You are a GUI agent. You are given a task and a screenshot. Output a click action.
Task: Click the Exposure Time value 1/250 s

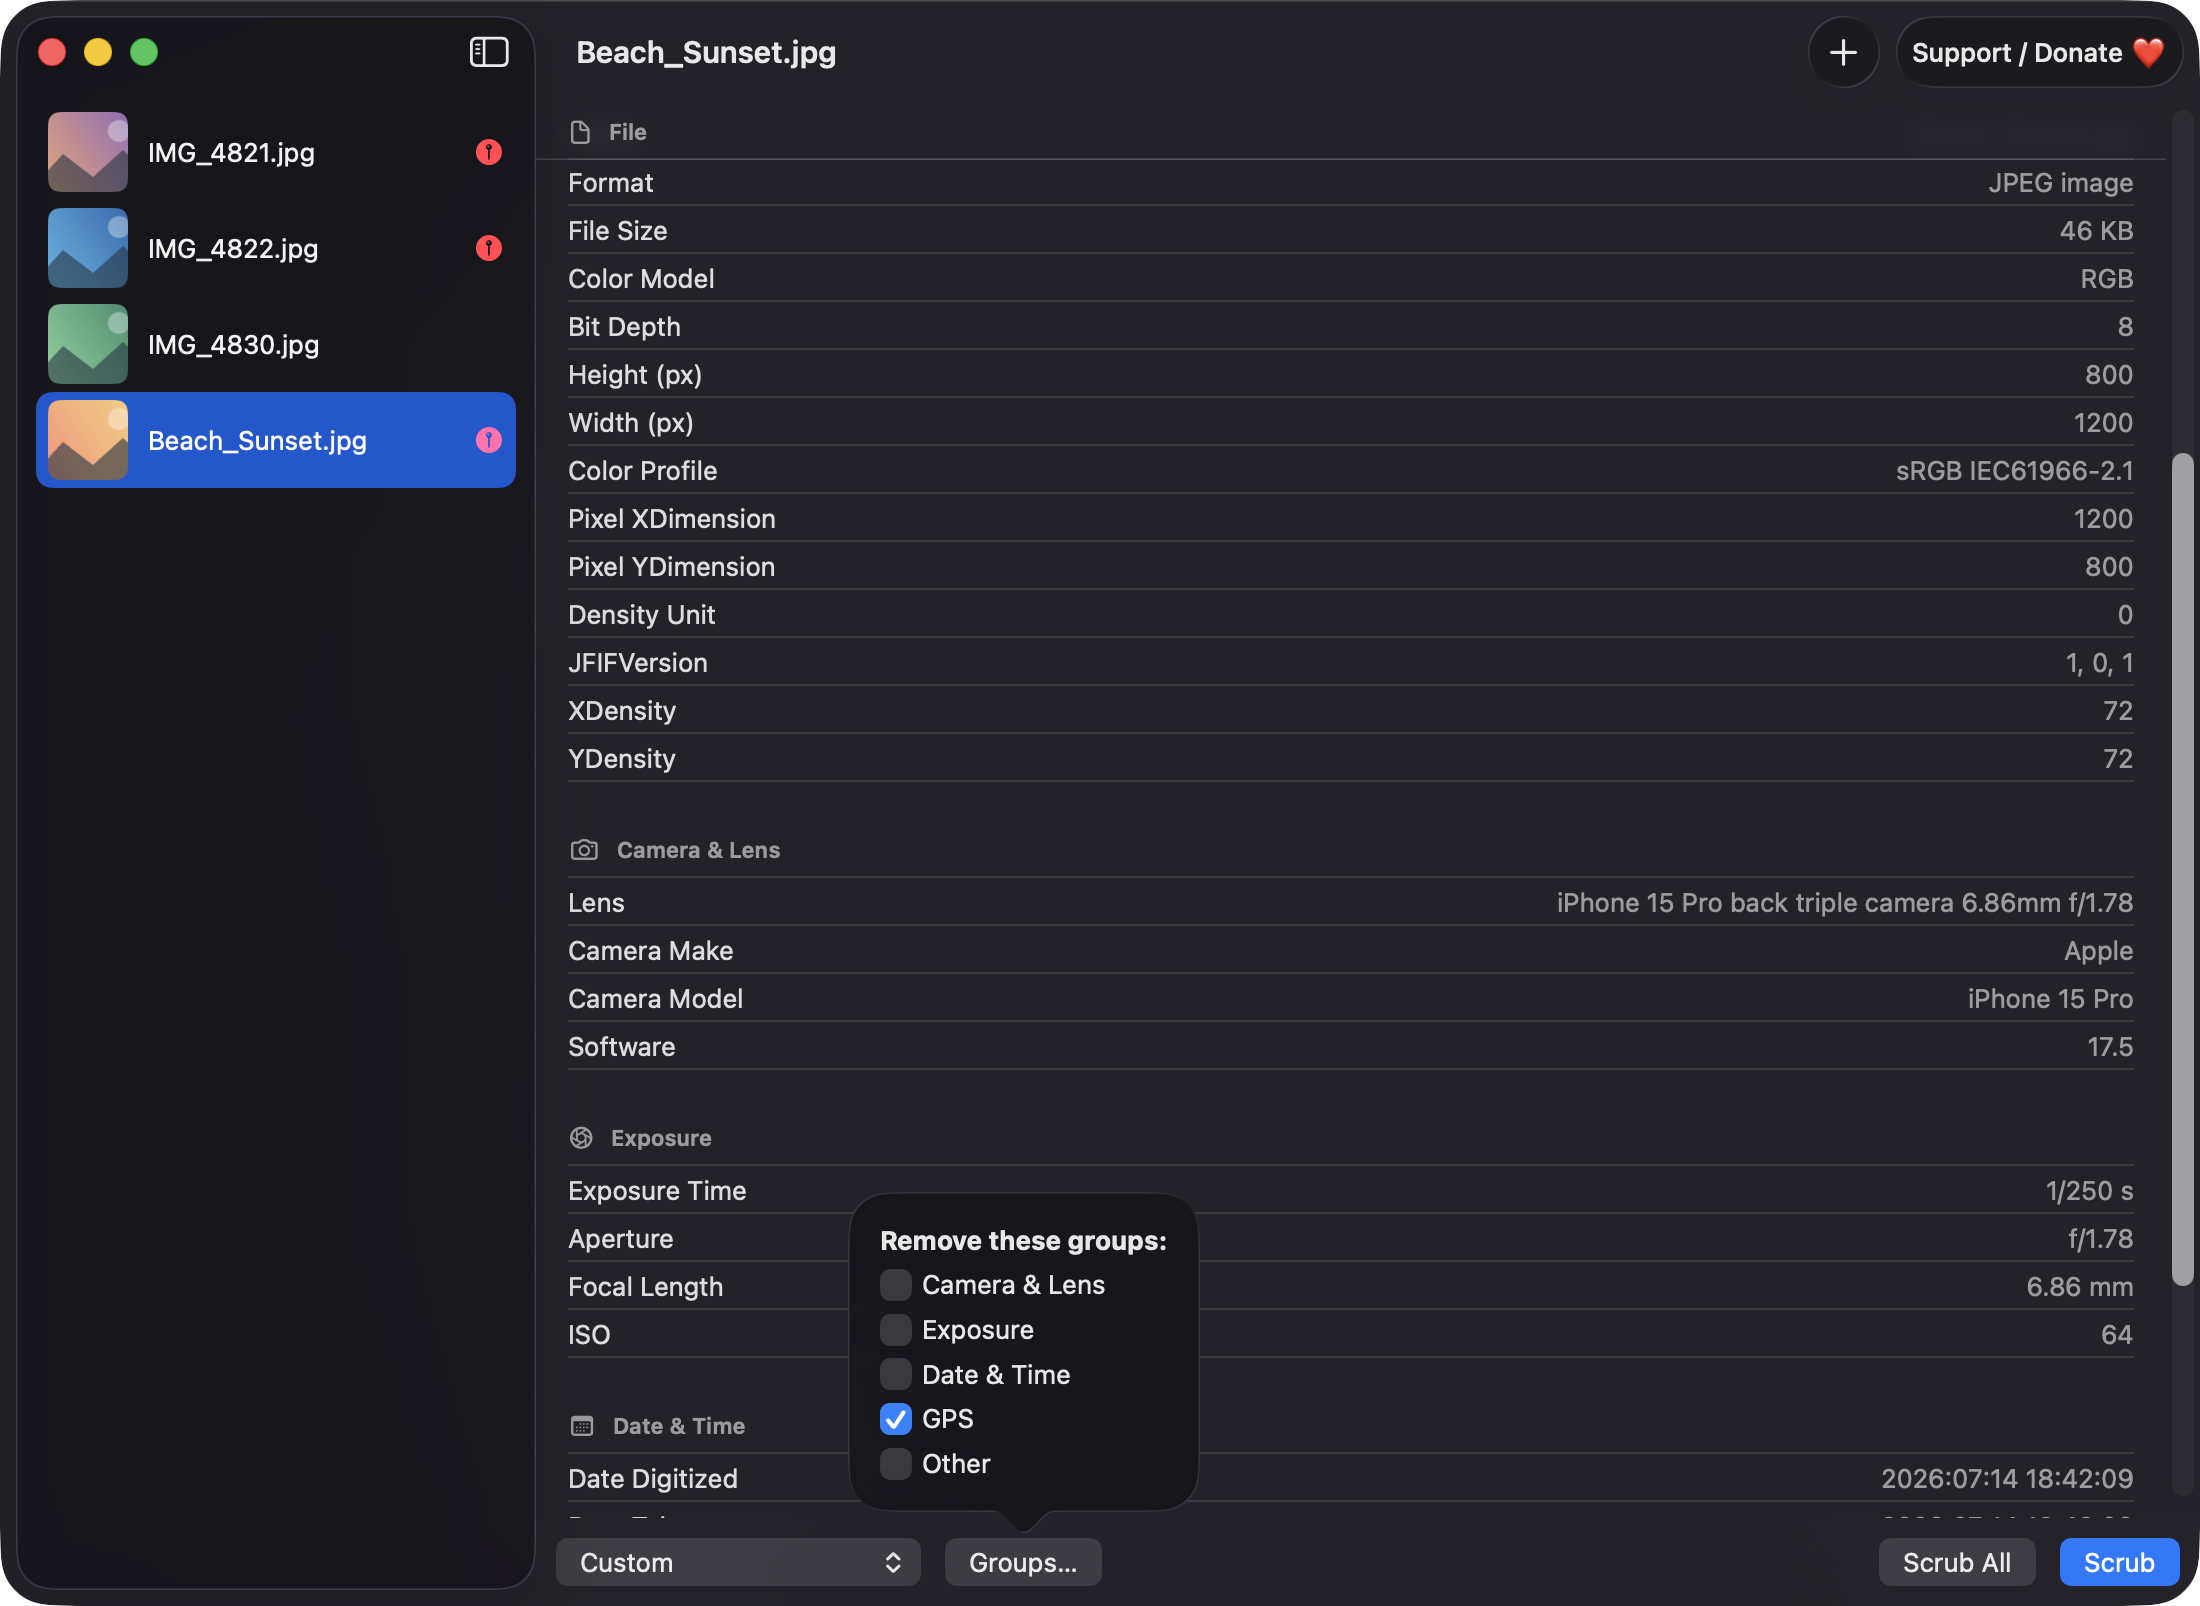pyautogui.click(x=2089, y=1191)
